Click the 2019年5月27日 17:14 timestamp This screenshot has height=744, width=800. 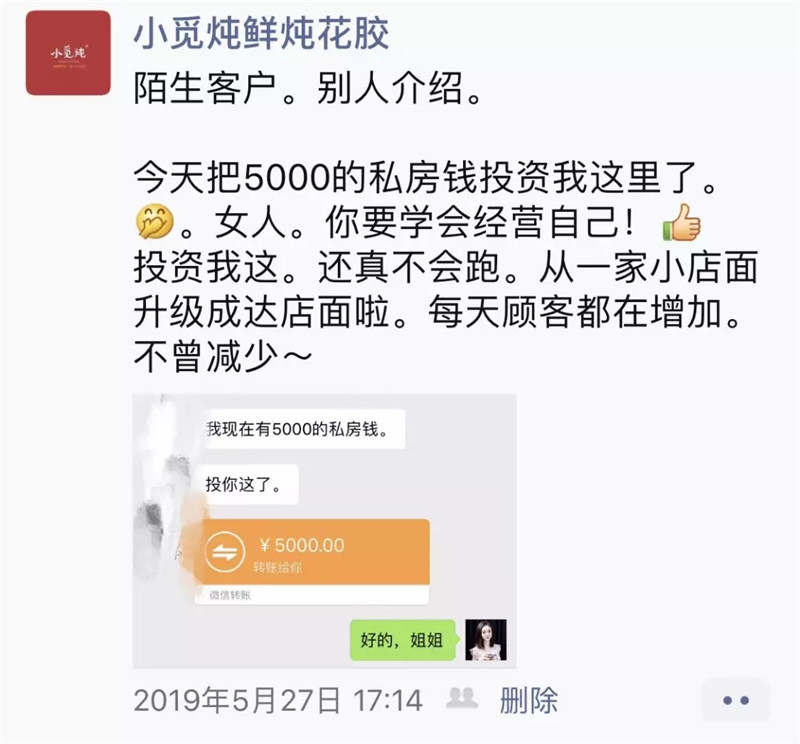[x=278, y=700]
